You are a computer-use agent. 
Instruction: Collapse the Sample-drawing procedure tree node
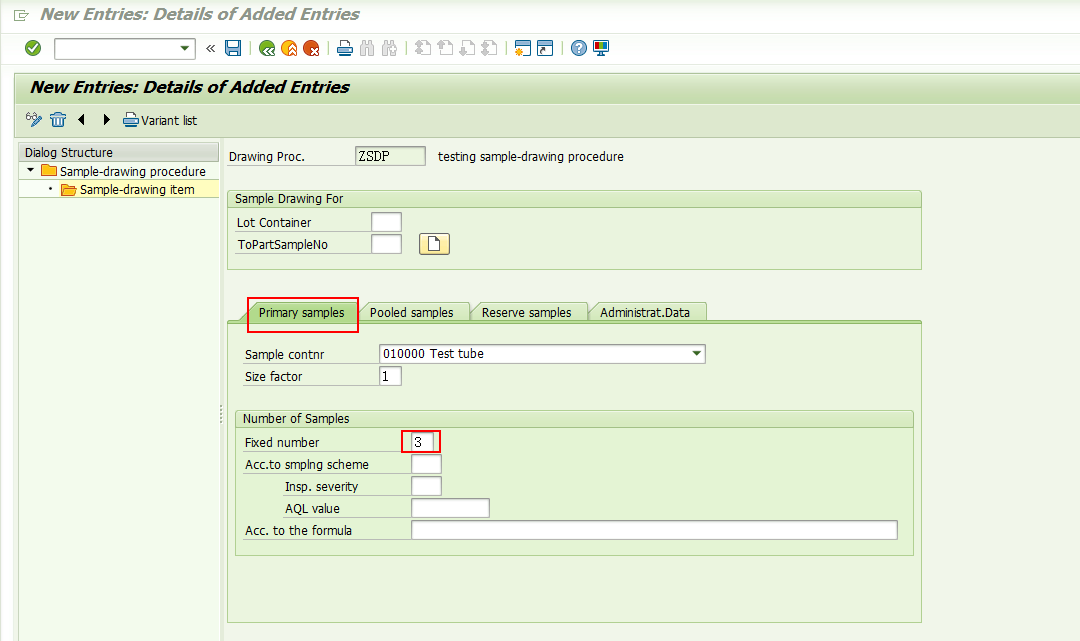[x=30, y=170]
